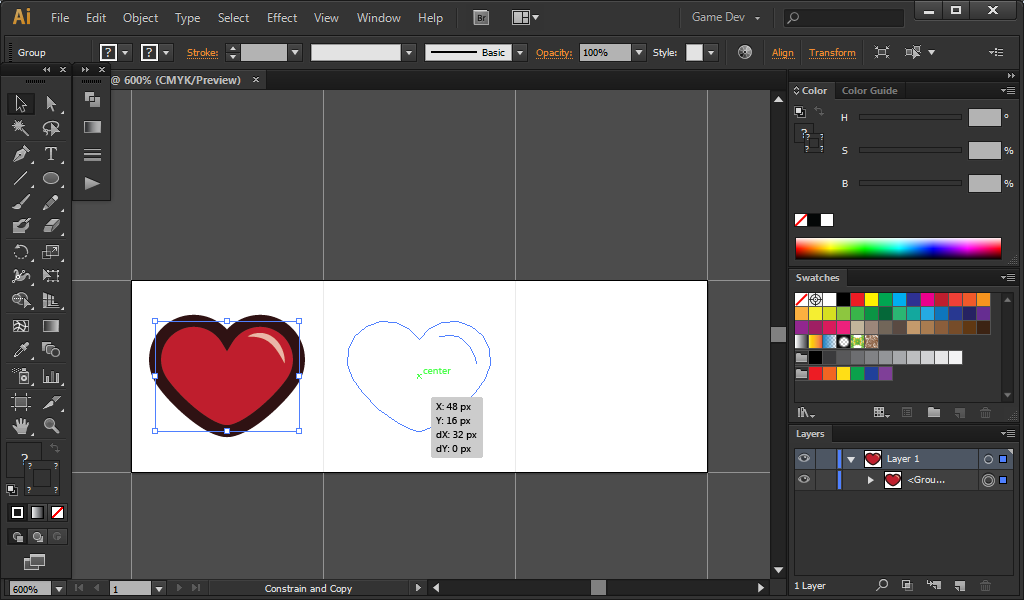This screenshot has height=600, width=1024.
Task: Toggle visibility of the Group sublayer
Action: click(x=804, y=480)
